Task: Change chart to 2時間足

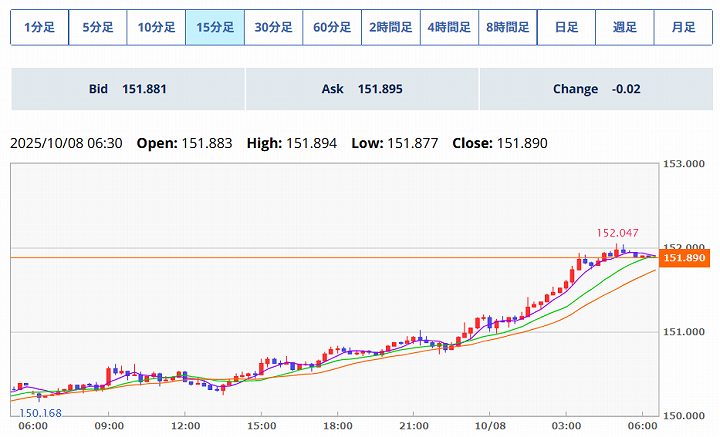Action: tap(391, 27)
